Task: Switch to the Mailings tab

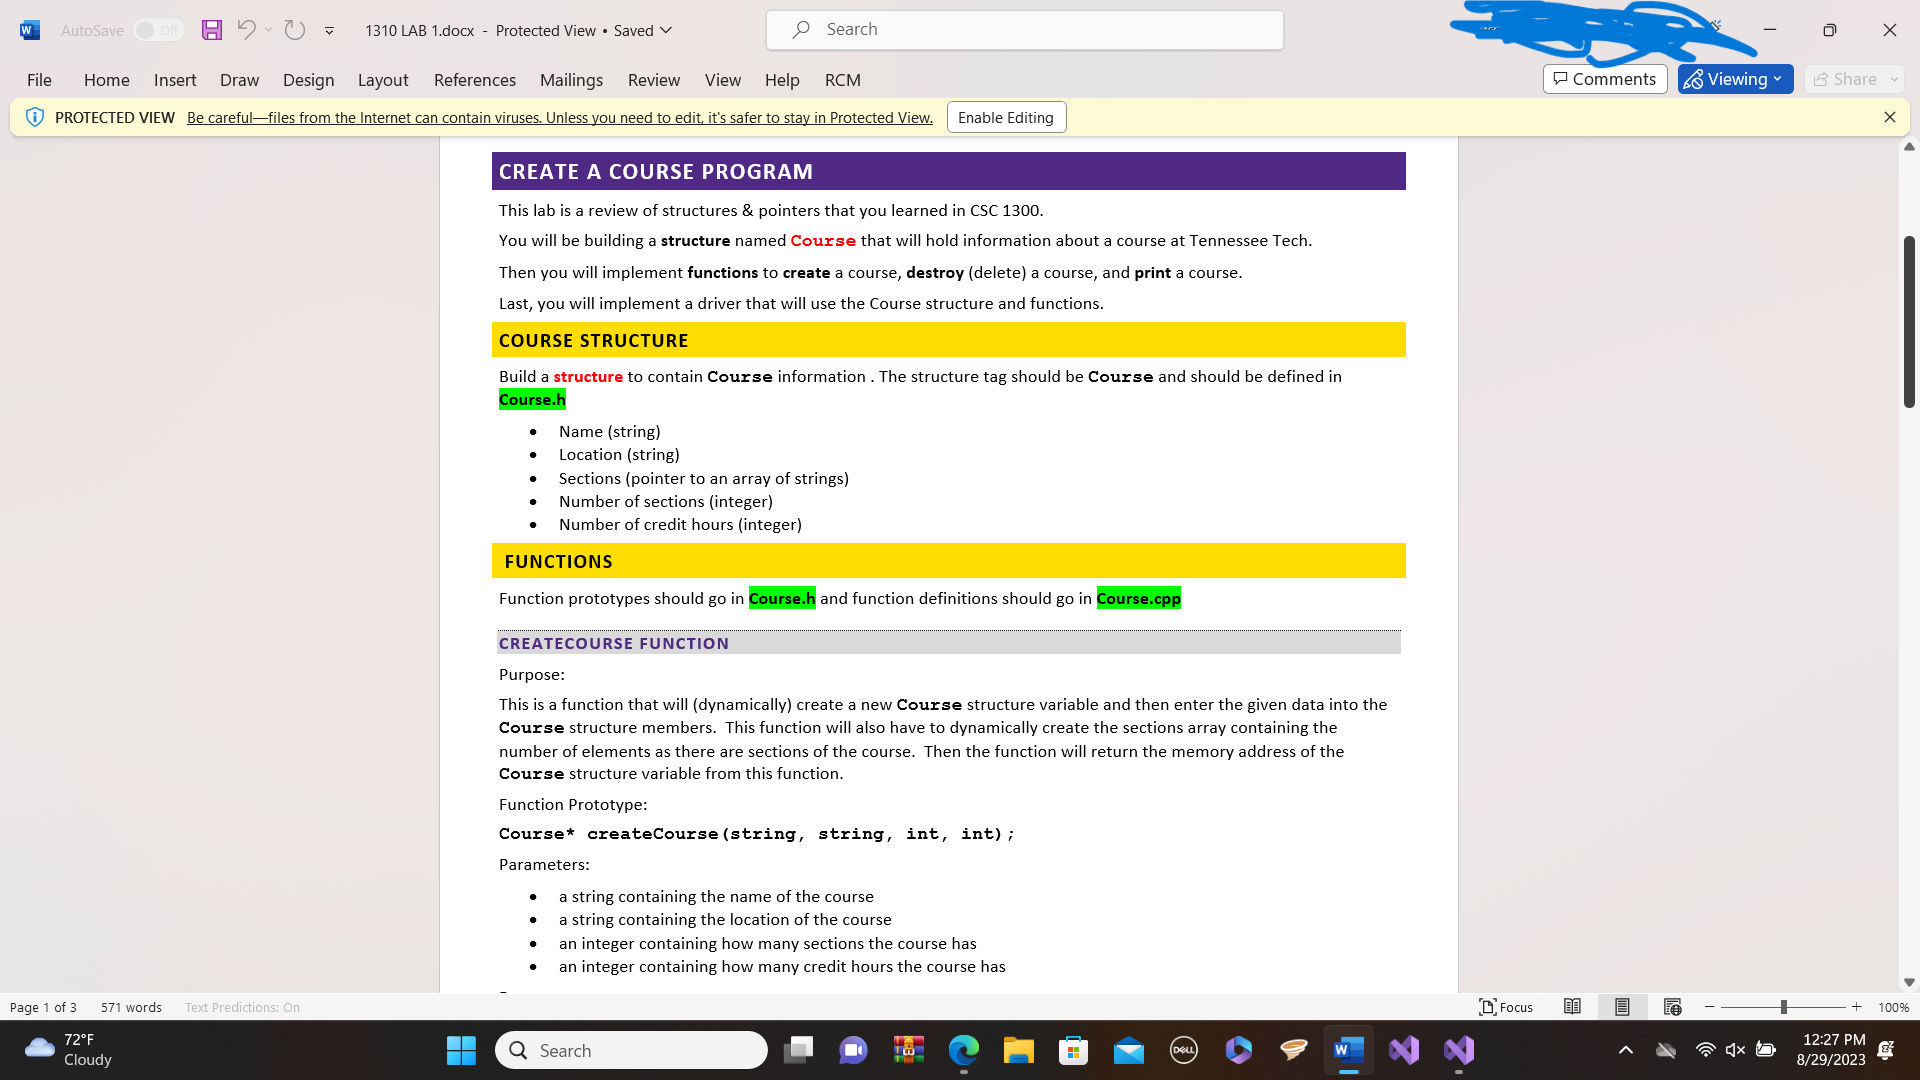Action: pyautogui.click(x=571, y=80)
